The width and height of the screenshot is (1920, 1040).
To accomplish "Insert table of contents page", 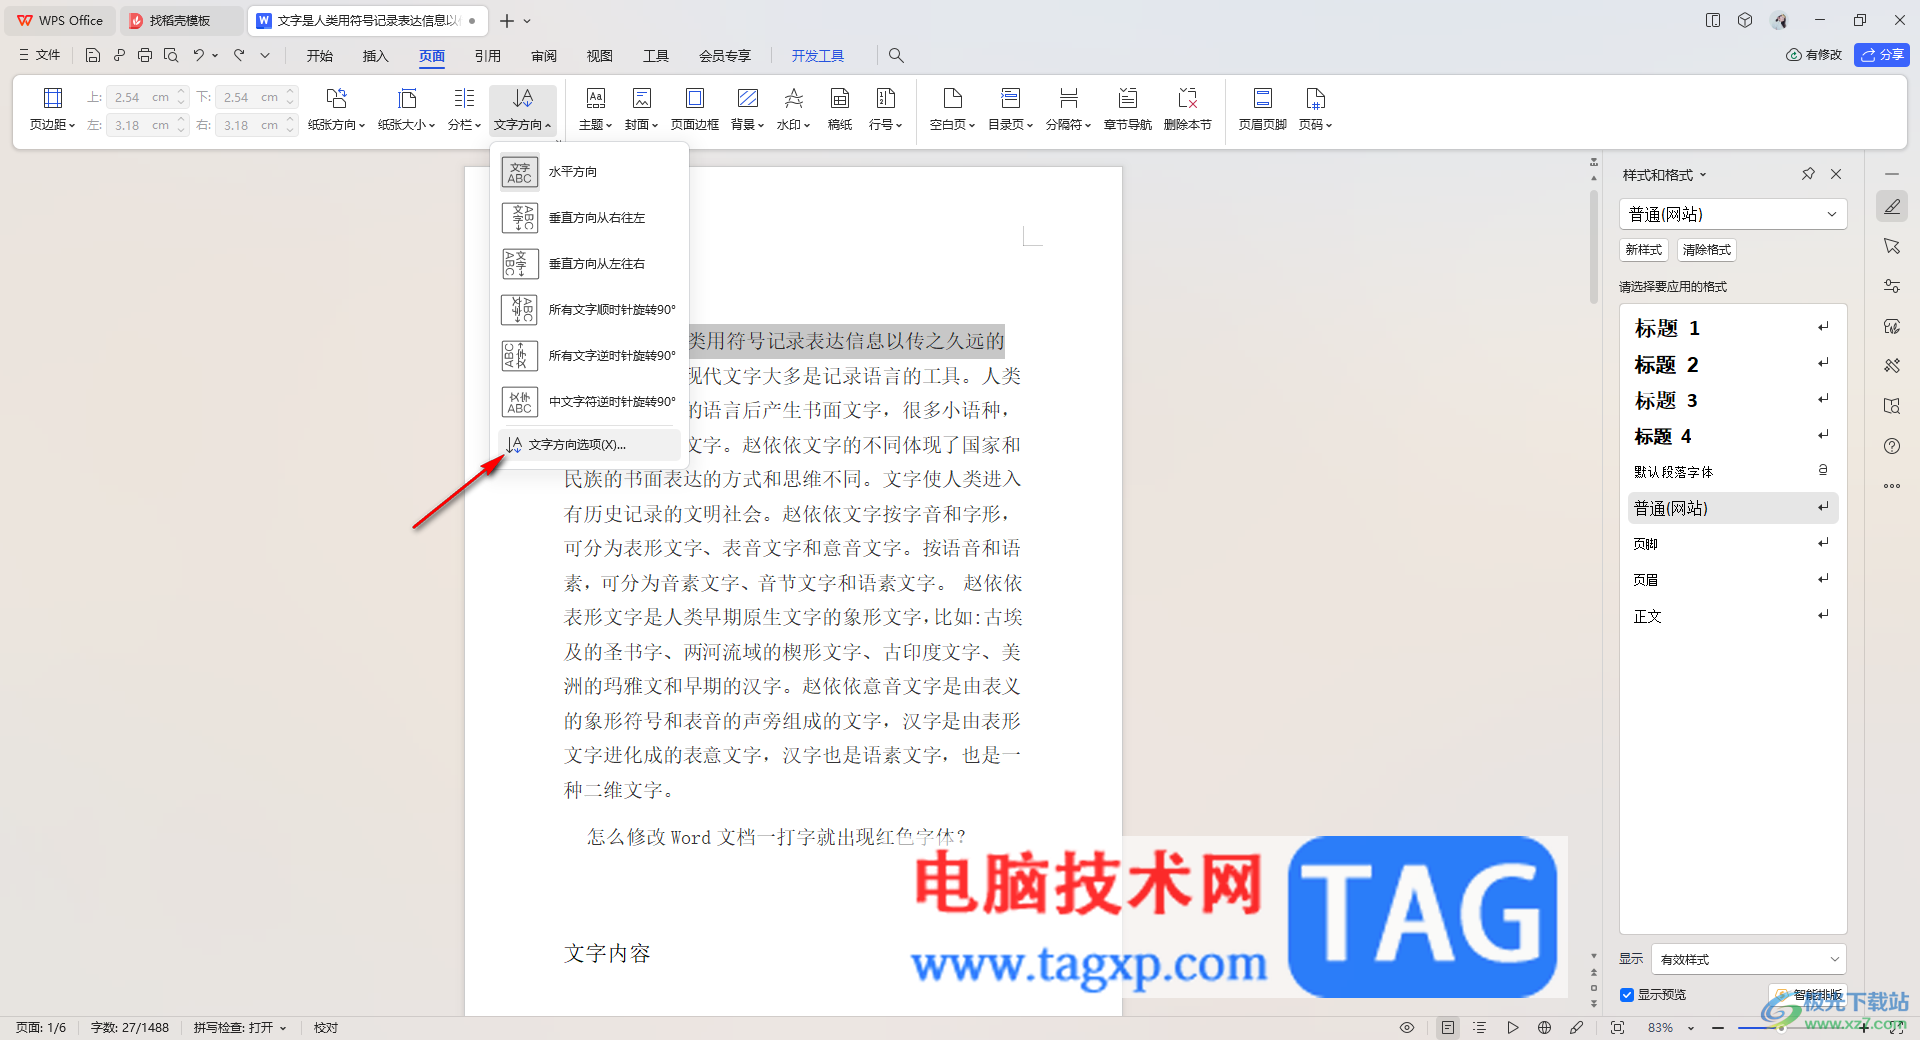I will [x=1010, y=109].
